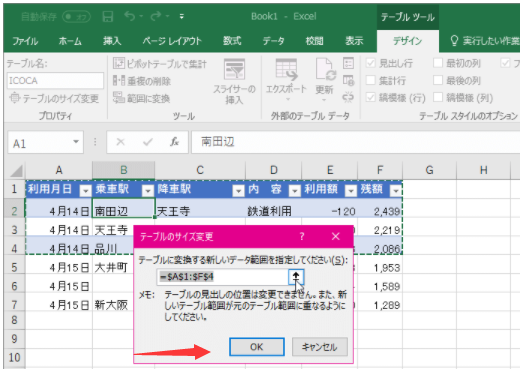521x369 pixels.
Task: Click the formula bar containing 南田辺
Action: pyautogui.click(x=356, y=142)
